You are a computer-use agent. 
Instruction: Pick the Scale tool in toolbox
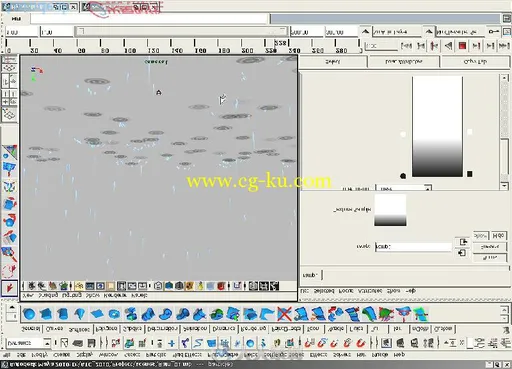point(9,203)
